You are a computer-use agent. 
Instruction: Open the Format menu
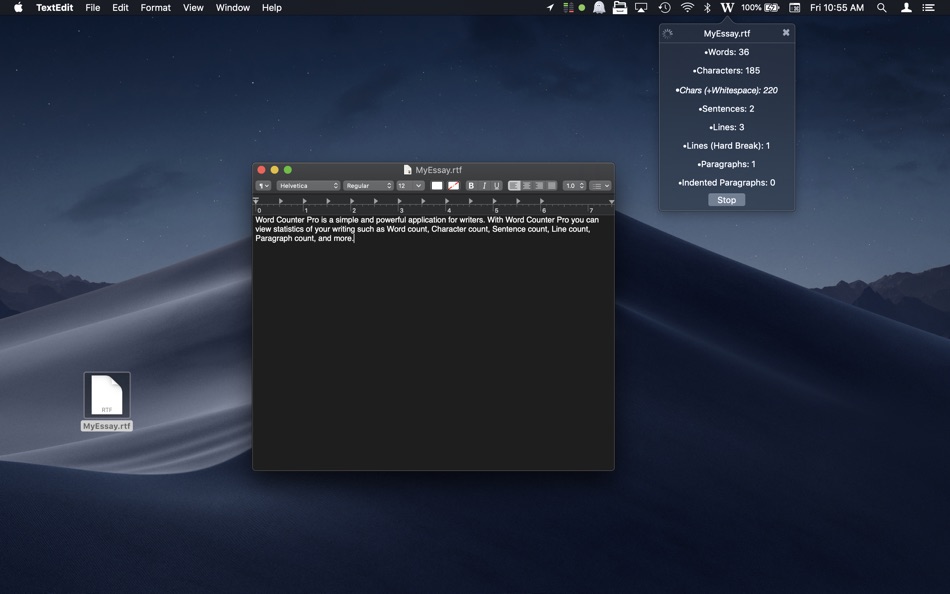(x=155, y=7)
